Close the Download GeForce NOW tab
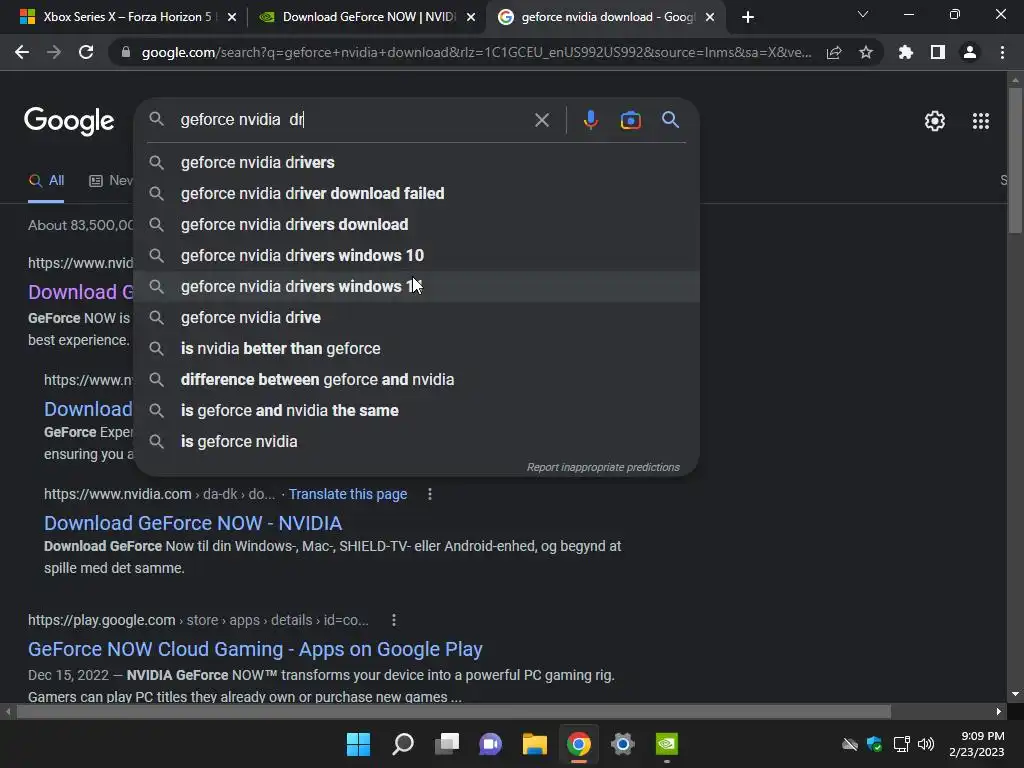1024x768 pixels. coord(471,17)
